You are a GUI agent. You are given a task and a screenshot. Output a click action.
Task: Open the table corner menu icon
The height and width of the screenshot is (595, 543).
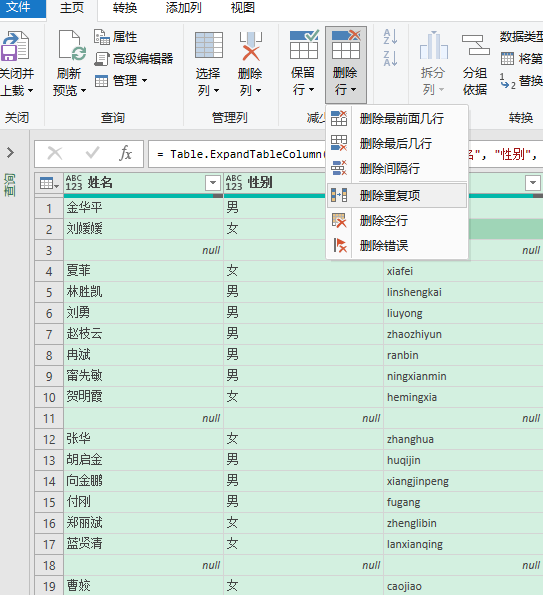pyautogui.click(x=49, y=183)
